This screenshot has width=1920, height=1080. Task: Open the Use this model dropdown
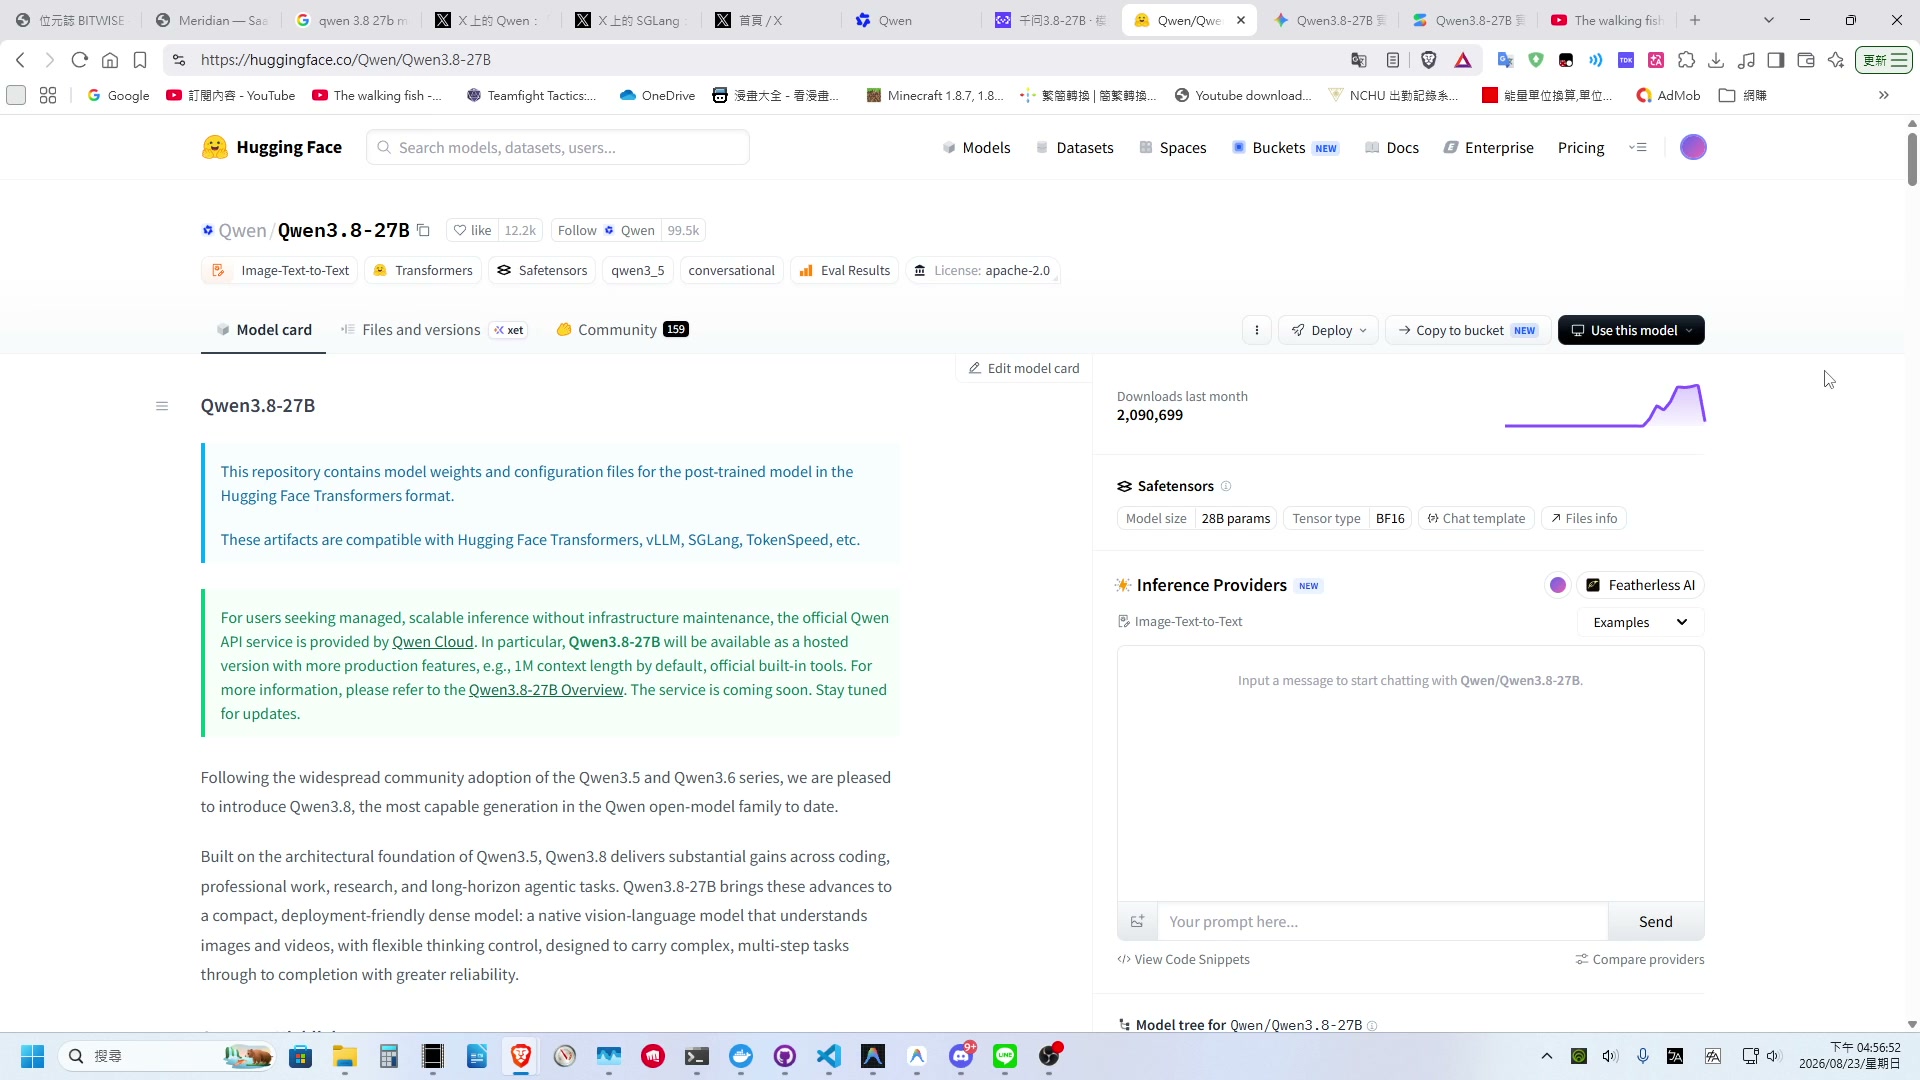1631,330
